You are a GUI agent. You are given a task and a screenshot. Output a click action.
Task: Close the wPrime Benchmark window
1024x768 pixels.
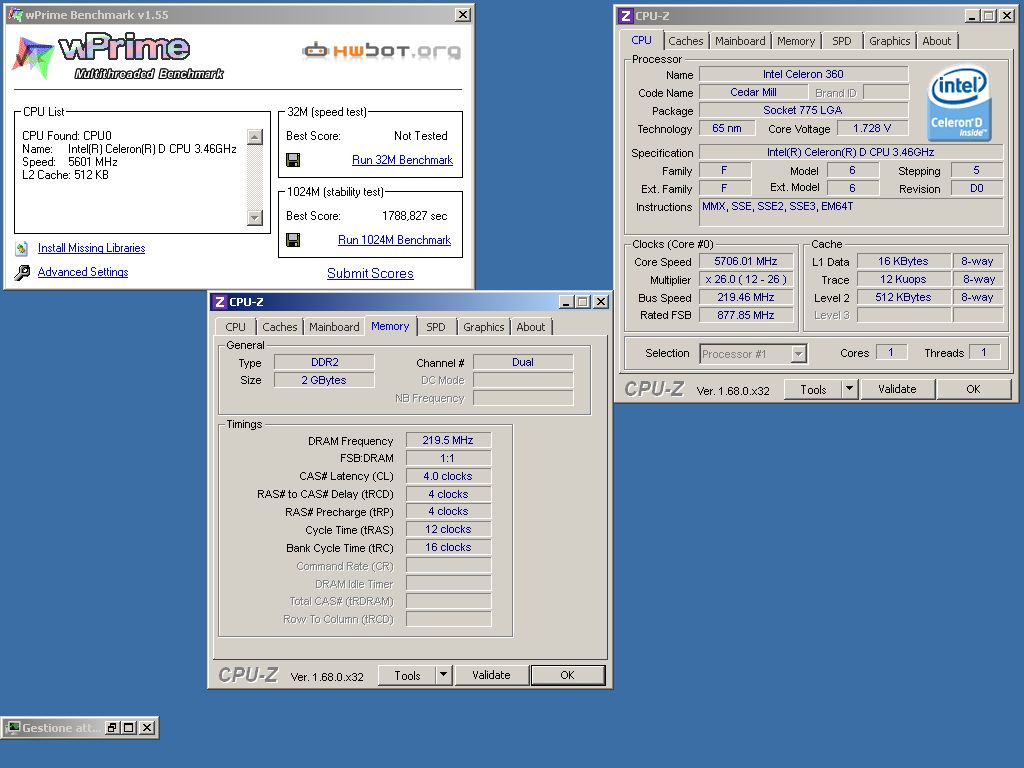(462, 14)
